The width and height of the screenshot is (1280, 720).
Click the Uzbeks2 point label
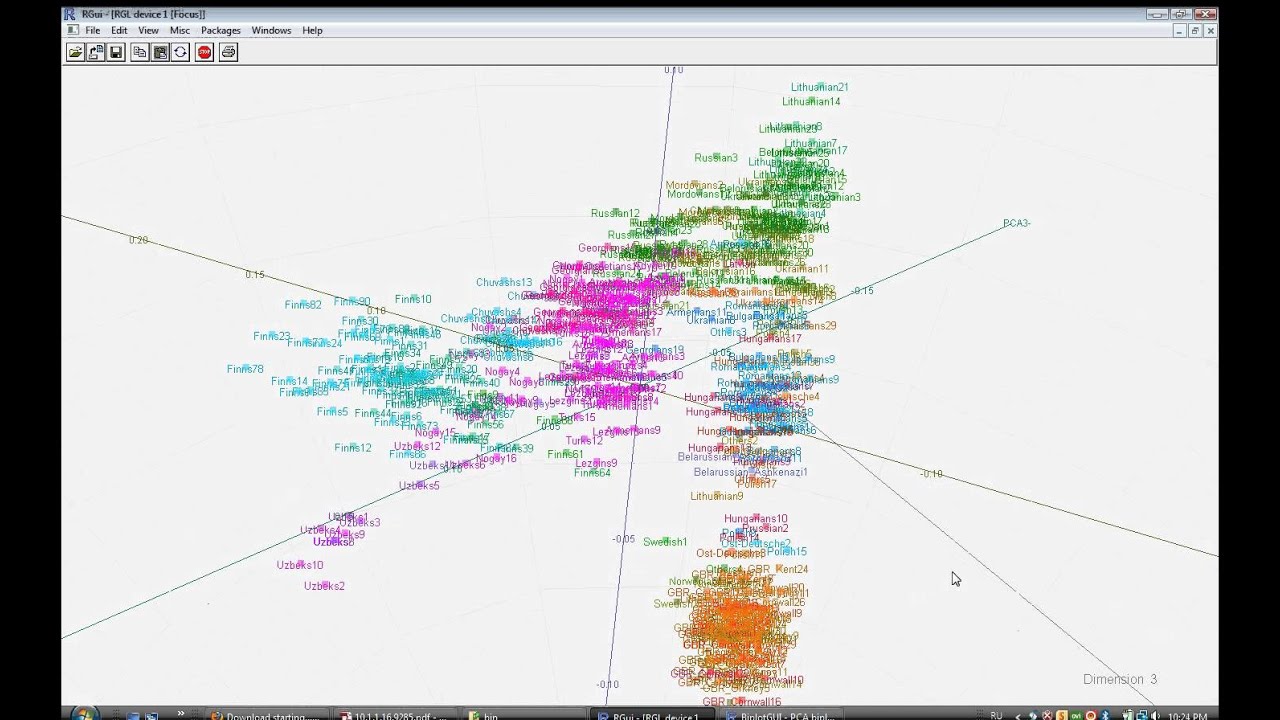click(324, 586)
